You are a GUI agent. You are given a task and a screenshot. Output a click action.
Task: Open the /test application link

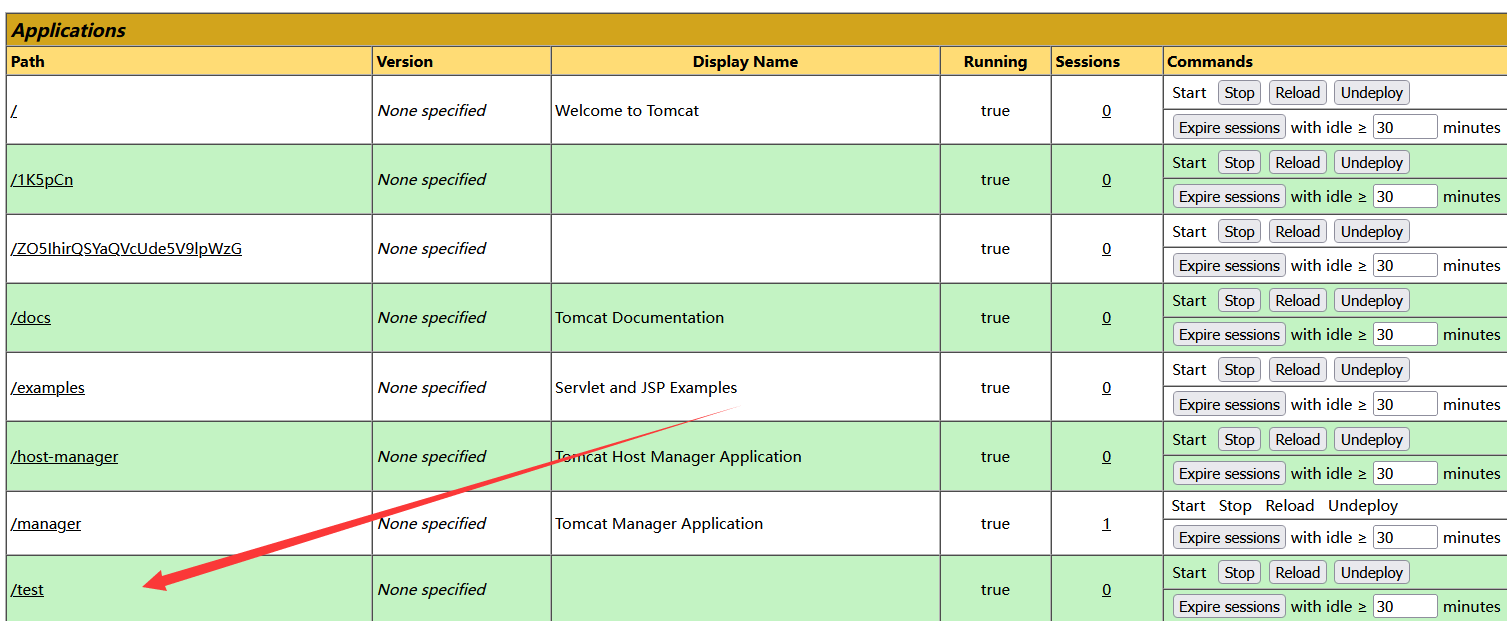tap(28, 590)
